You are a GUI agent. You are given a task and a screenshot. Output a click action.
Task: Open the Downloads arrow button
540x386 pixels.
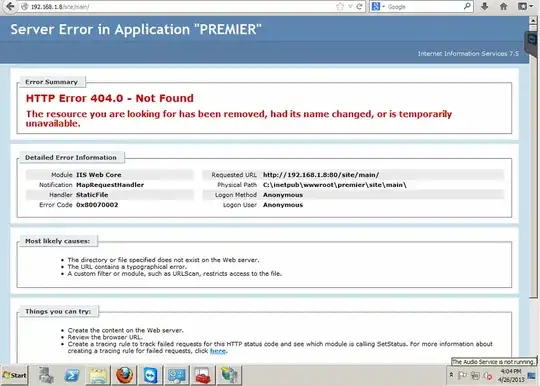[485, 6]
